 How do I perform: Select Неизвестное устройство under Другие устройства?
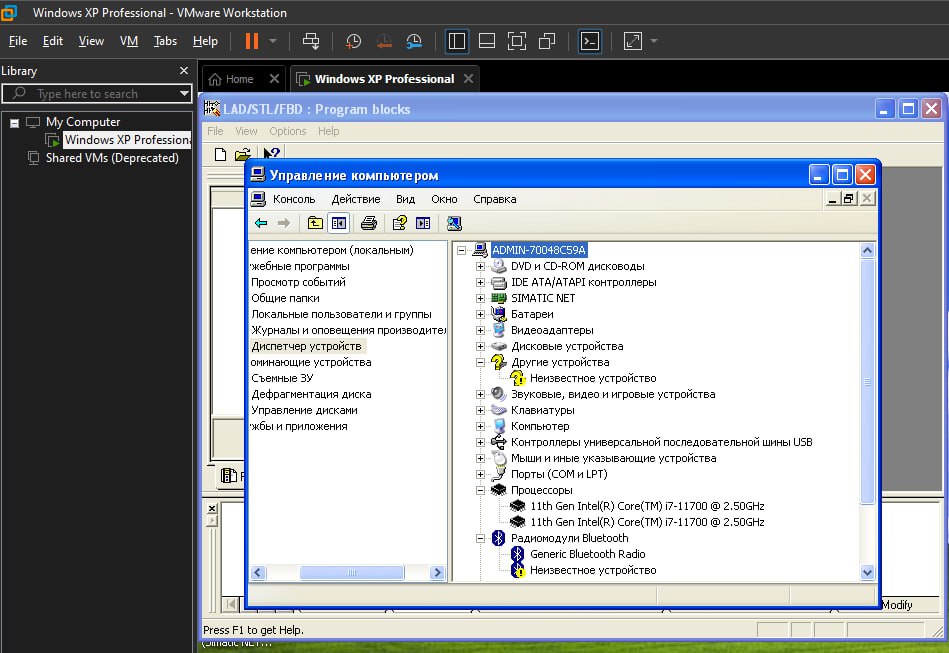[x=593, y=378]
